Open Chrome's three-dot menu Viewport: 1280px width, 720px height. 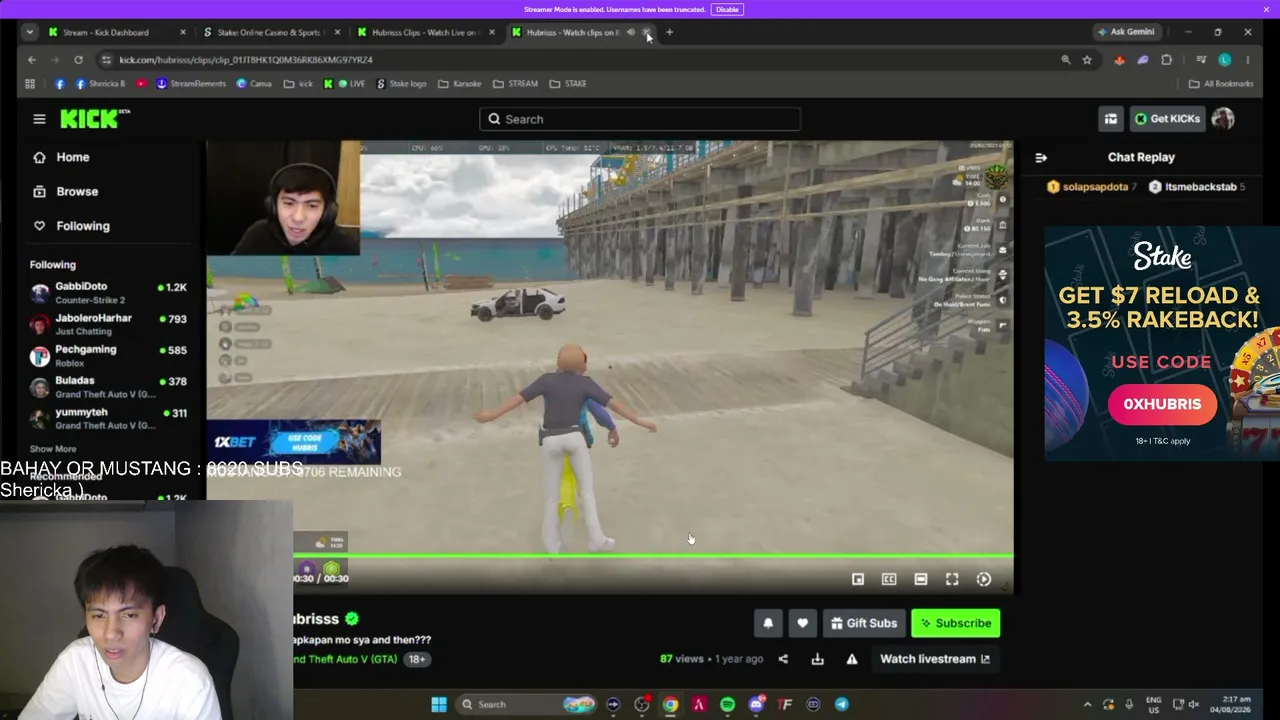tap(1247, 60)
